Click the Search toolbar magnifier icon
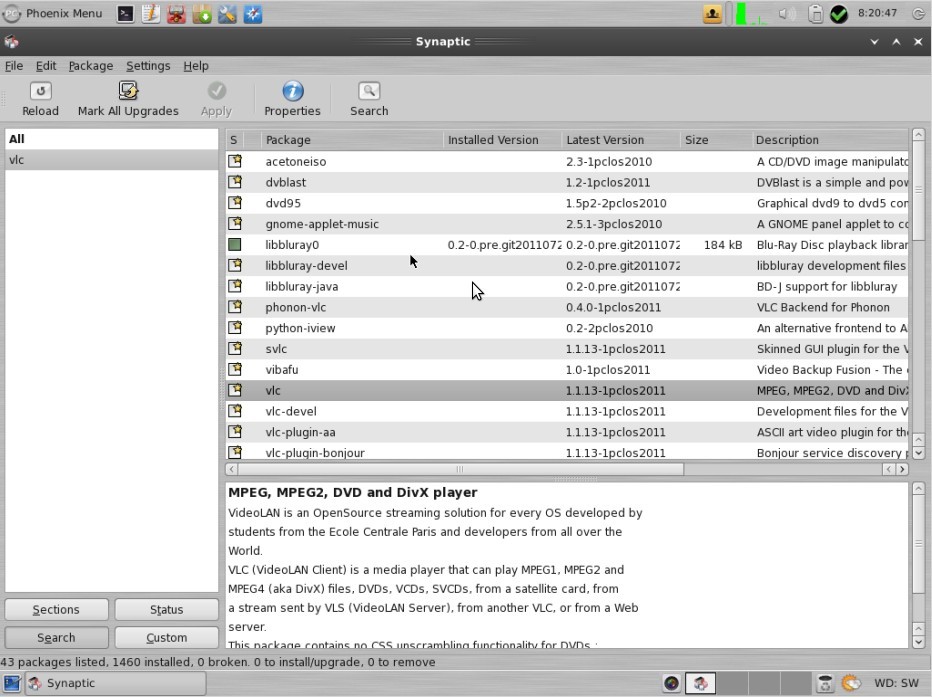 pyautogui.click(x=369, y=91)
